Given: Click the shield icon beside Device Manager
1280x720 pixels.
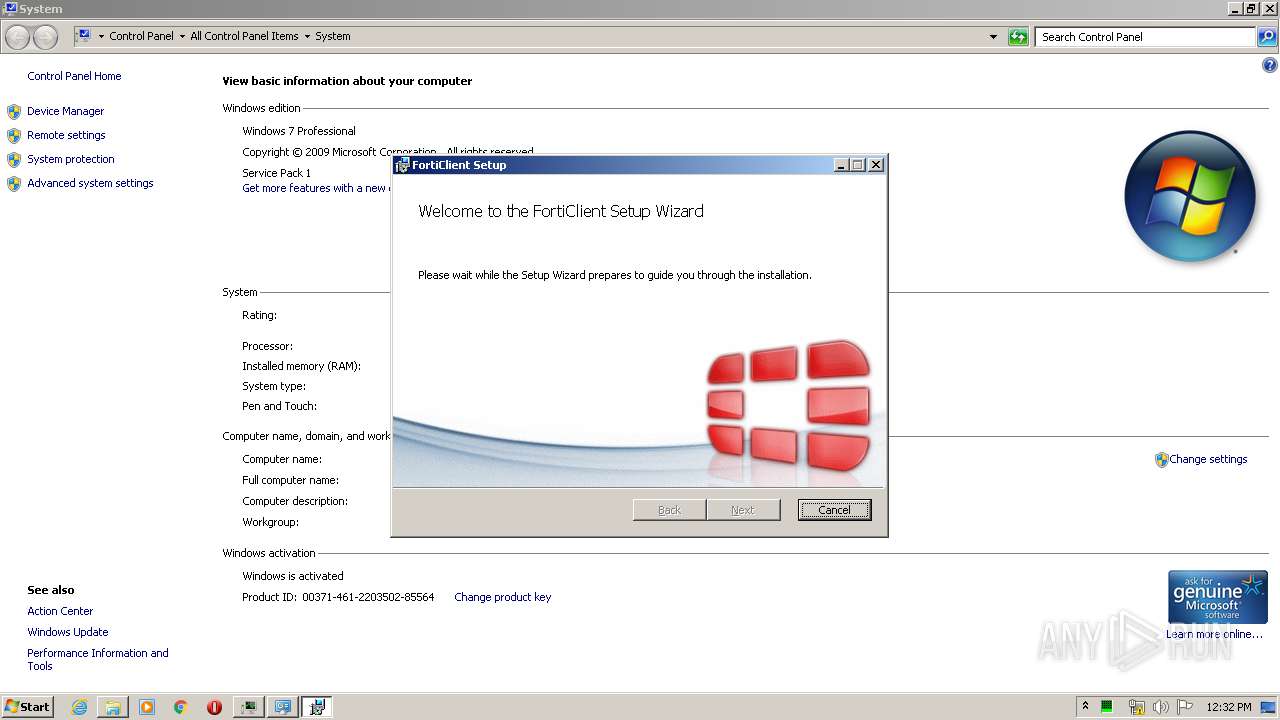Looking at the screenshot, I should pyautogui.click(x=14, y=111).
